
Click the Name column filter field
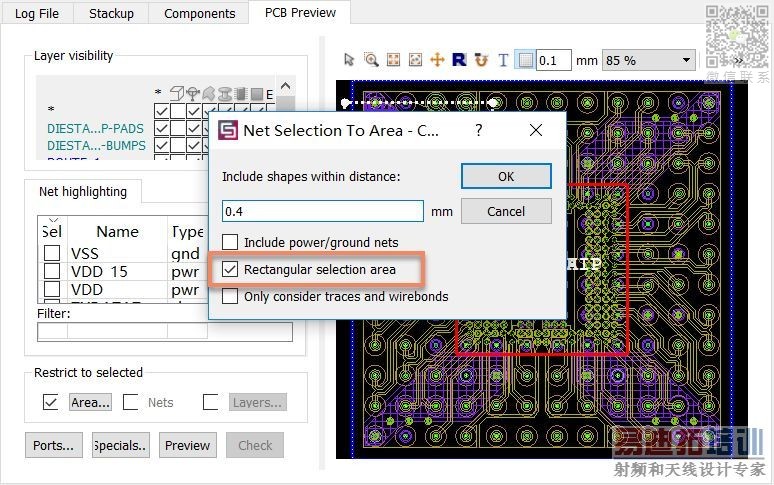pos(117,331)
